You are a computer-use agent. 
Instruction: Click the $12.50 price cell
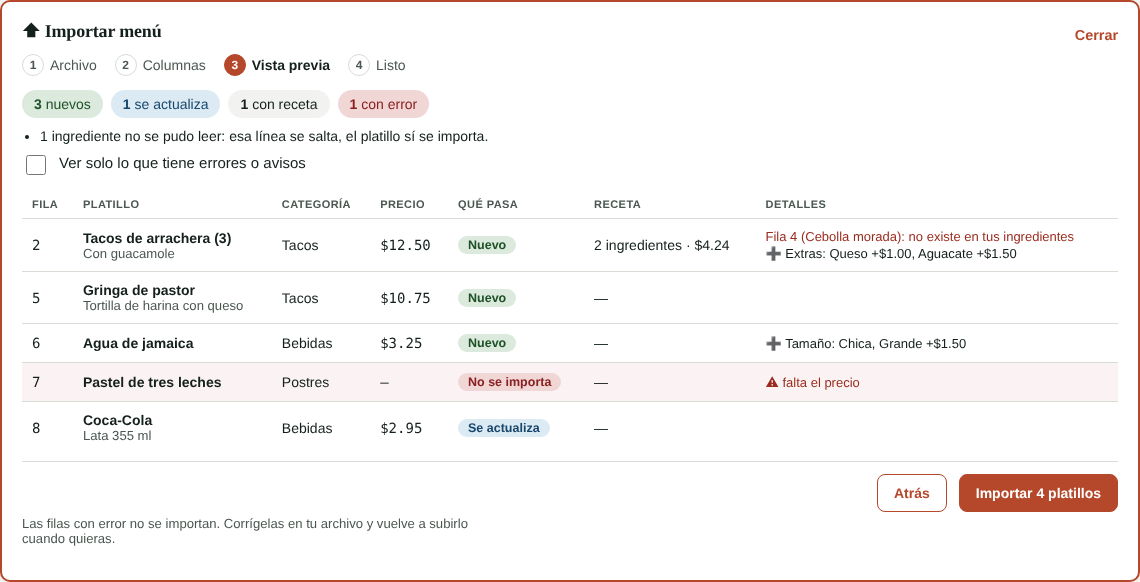405,246
